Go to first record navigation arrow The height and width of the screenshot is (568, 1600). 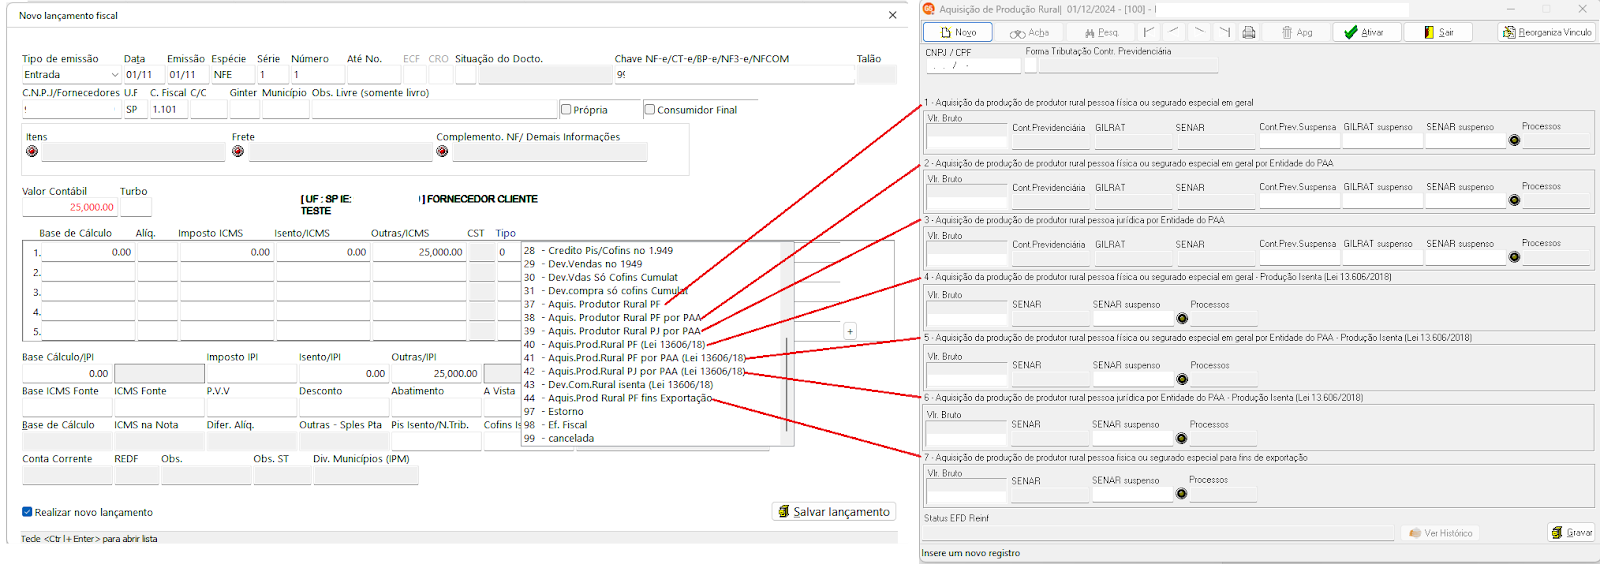pos(1149,32)
